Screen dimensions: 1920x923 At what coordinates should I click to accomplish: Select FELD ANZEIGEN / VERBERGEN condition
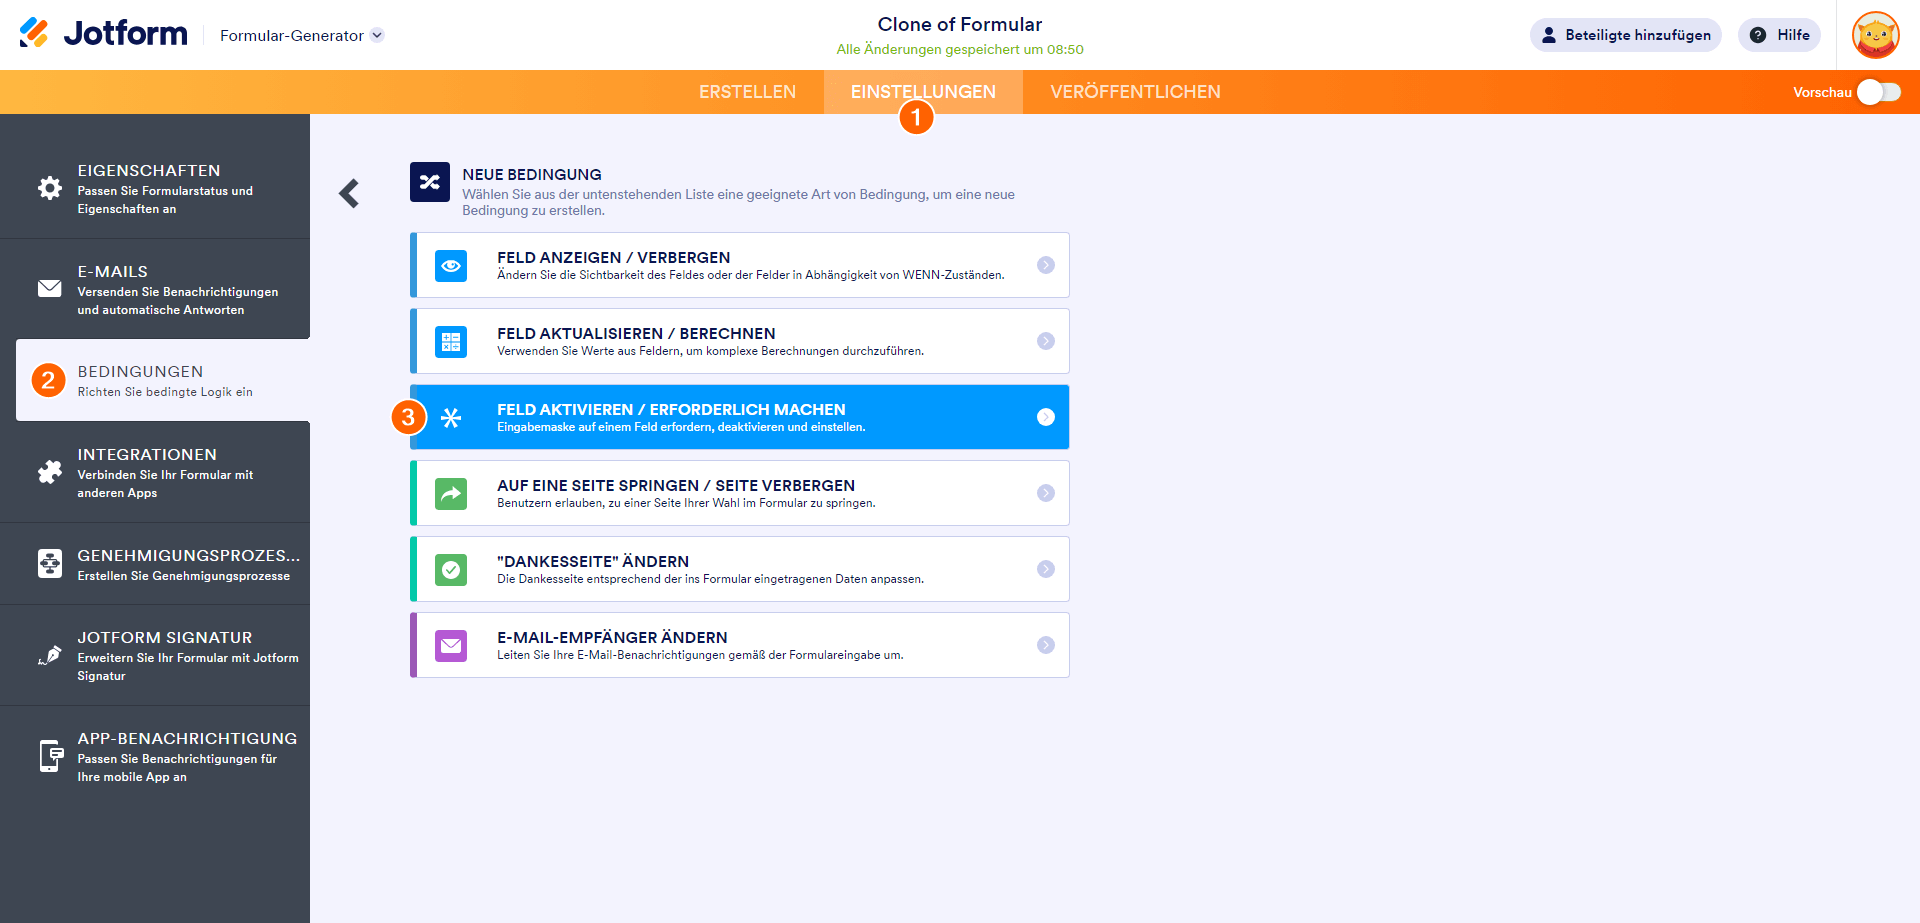click(739, 265)
